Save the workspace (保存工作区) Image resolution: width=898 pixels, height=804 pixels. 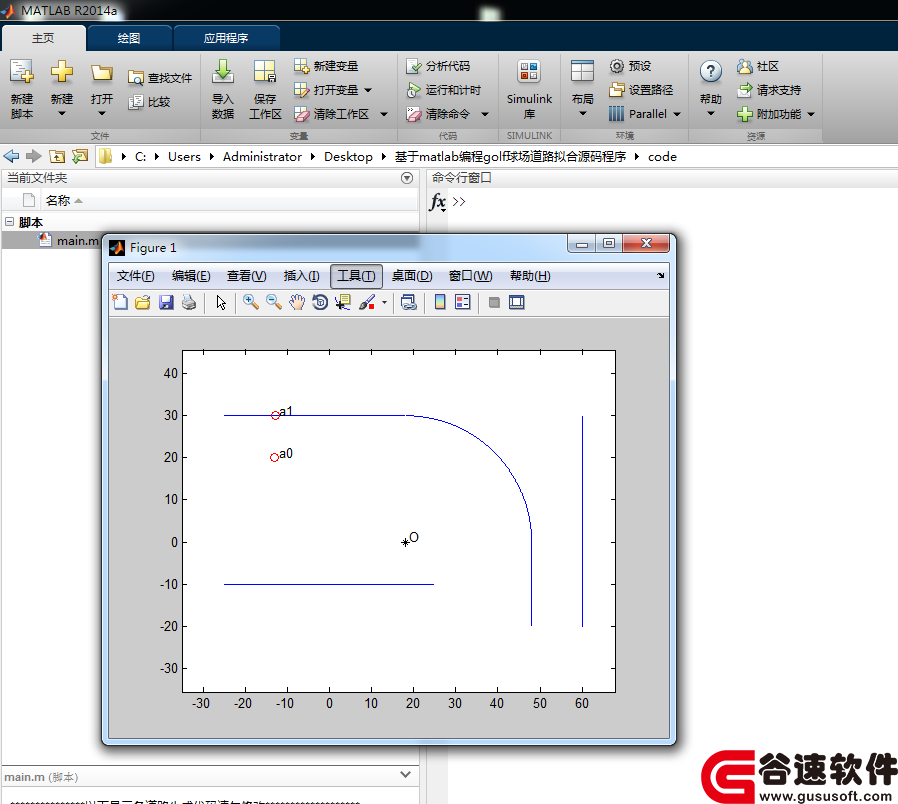265,89
